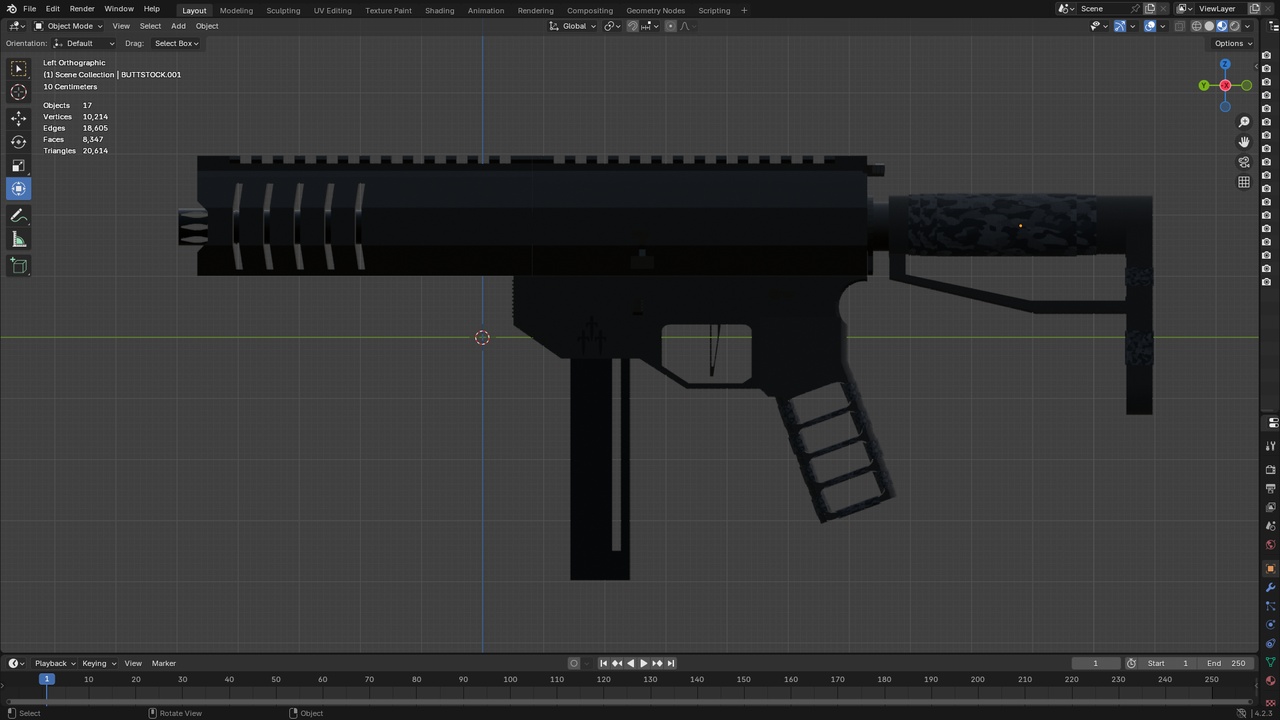Click the Blender logo menu
Viewport: 1280px width, 720px height.
pyautogui.click(x=11, y=9)
